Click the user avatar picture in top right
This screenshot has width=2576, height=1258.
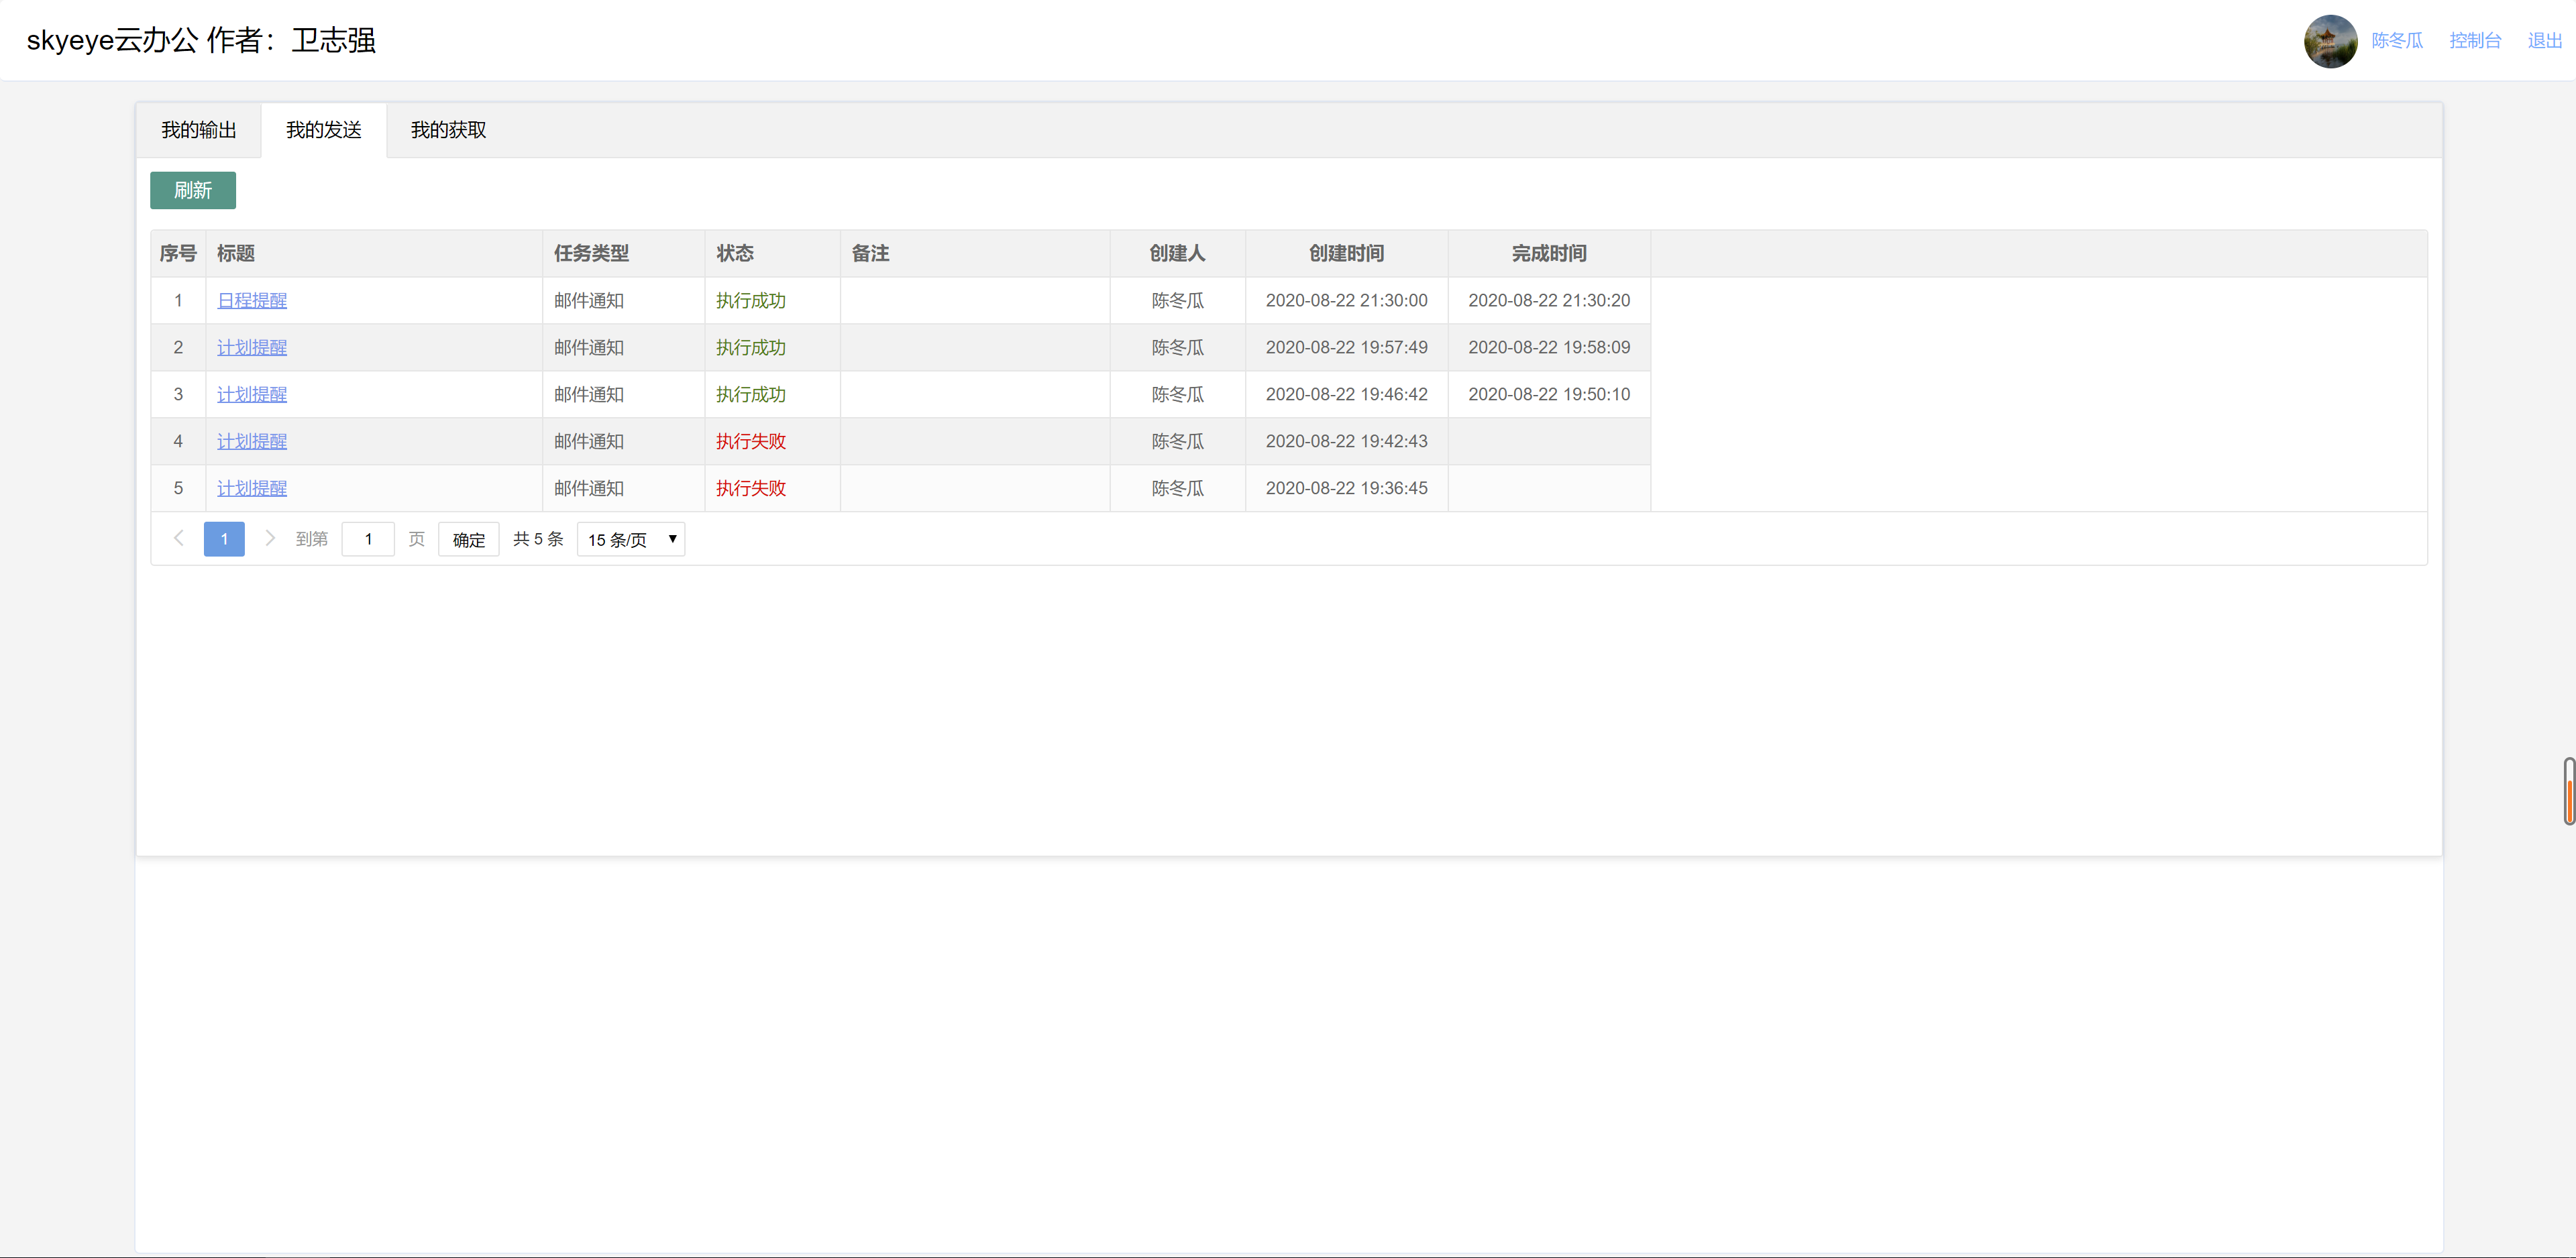[2330, 41]
